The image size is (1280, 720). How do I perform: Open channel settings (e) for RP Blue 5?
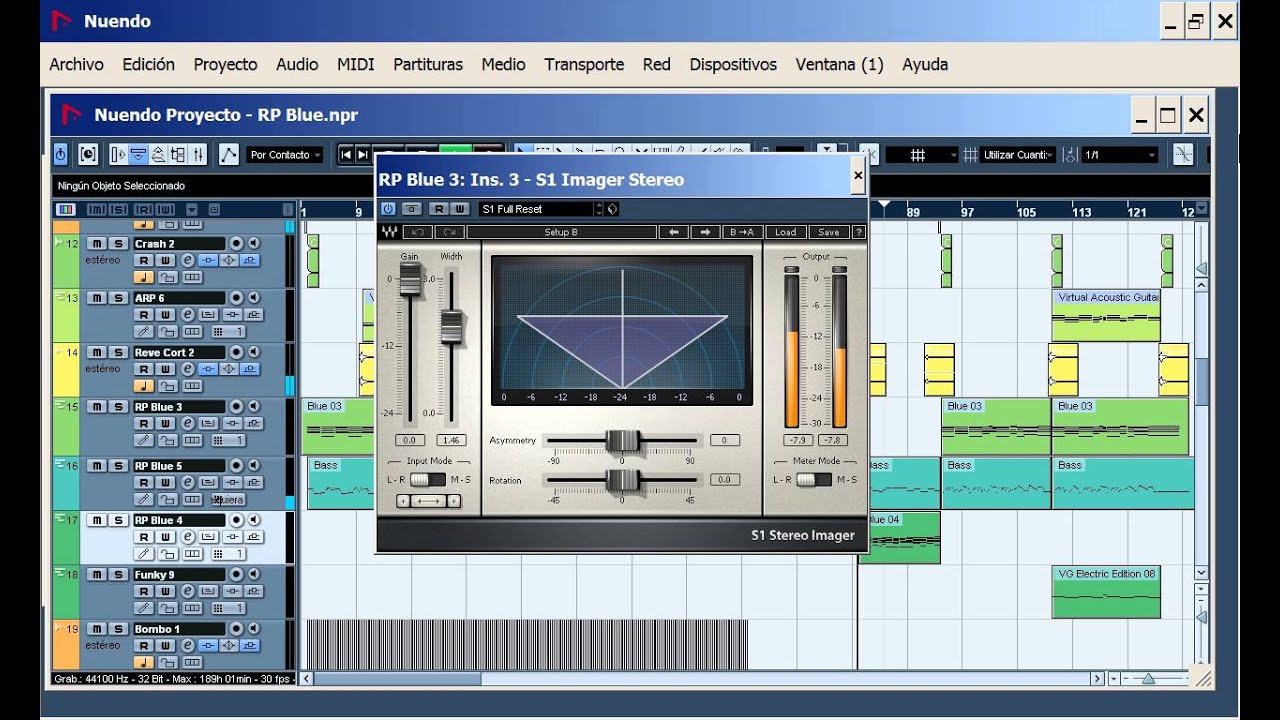pyautogui.click(x=187, y=482)
